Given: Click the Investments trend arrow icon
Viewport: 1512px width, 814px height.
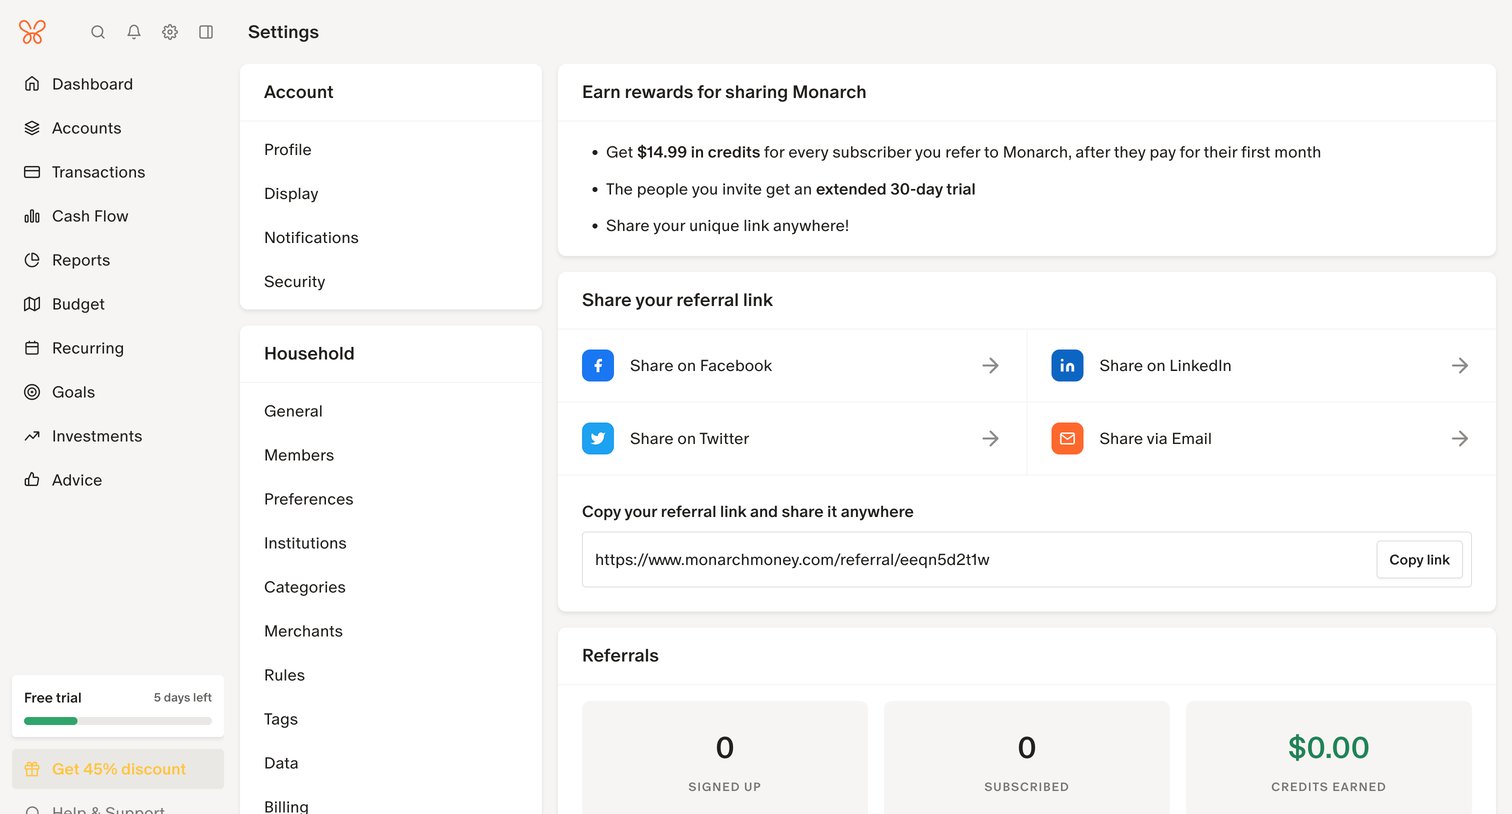Looking at the screenshot, I should [x=32, y=436].
